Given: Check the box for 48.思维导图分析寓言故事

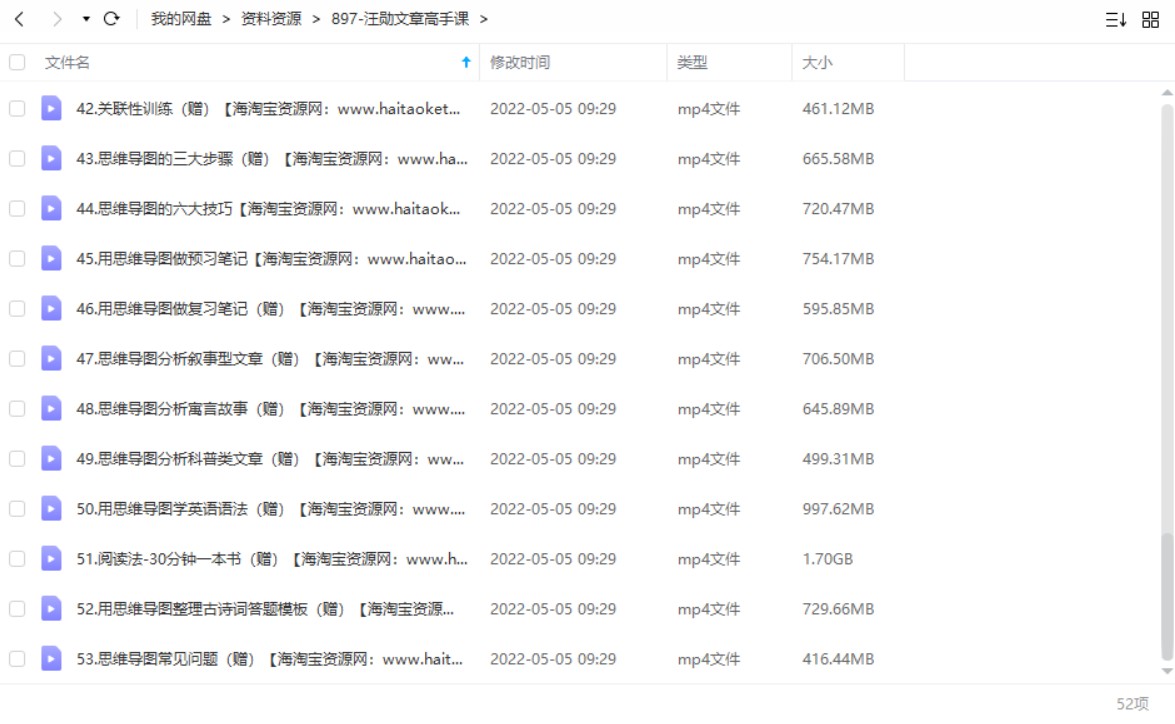Looking at the screenshot, I should (x=17, y=409).
